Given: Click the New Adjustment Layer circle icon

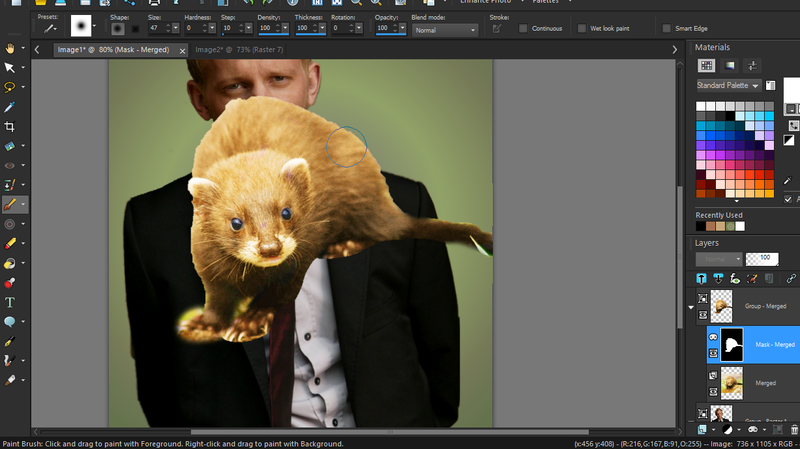Looking at the screenshot, I should tap(727, 430).
